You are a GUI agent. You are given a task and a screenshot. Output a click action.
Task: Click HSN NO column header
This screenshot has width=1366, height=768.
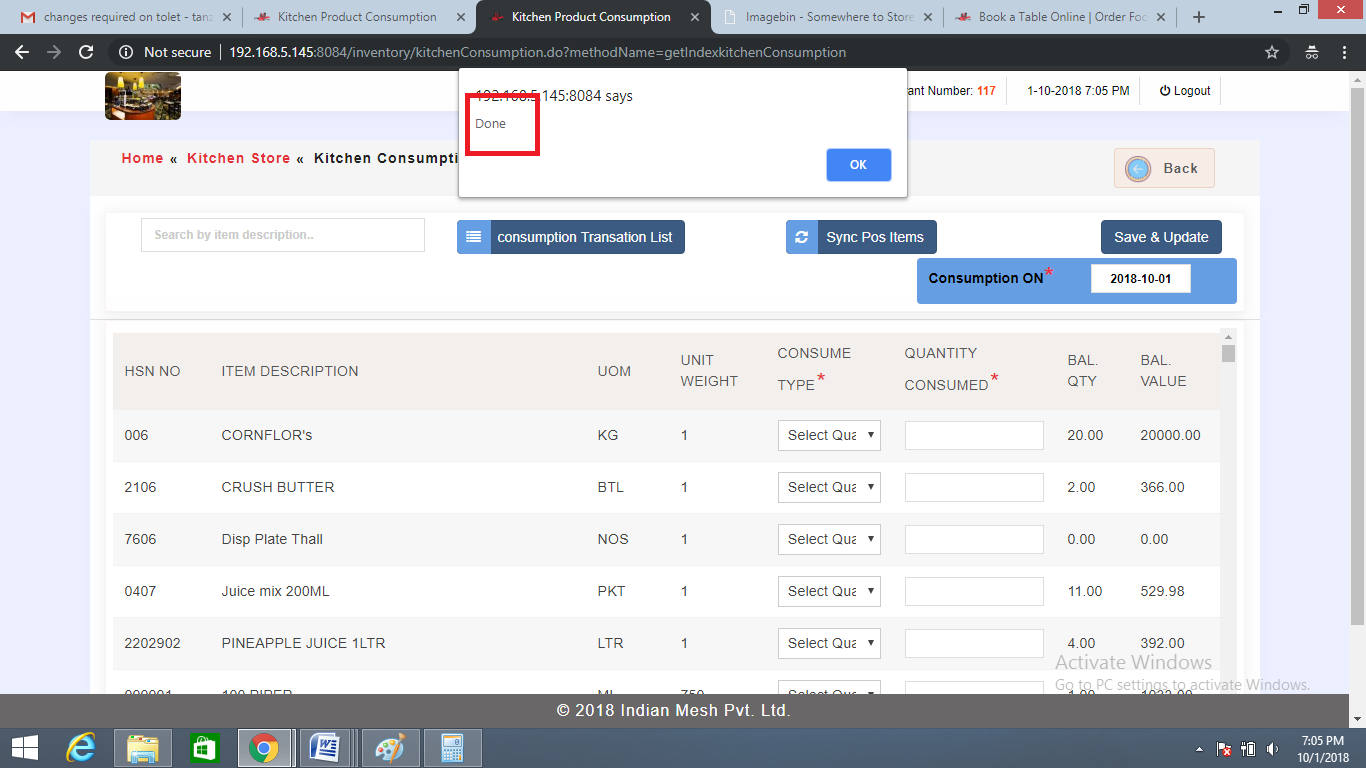click(x=152, y=371)
